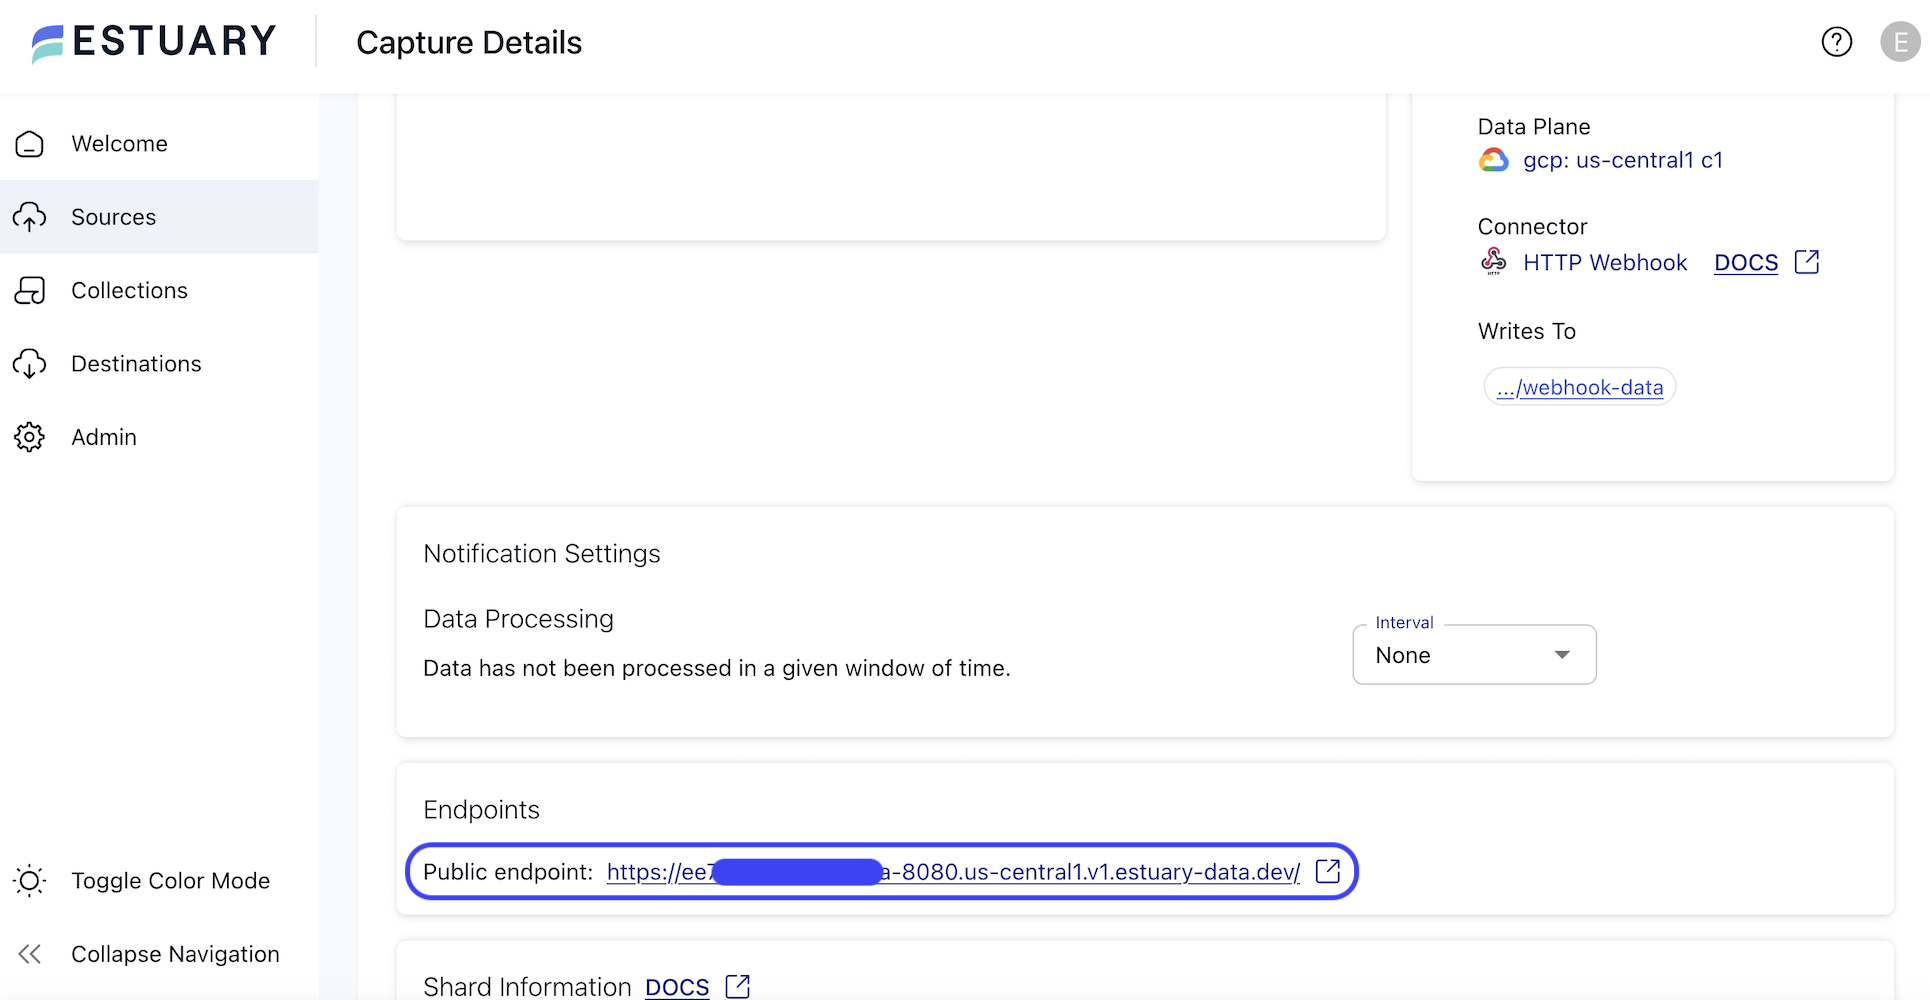Click the Estuary logo
Image resolution: width=1930 pixels, height=1000 pixels.
153,42
